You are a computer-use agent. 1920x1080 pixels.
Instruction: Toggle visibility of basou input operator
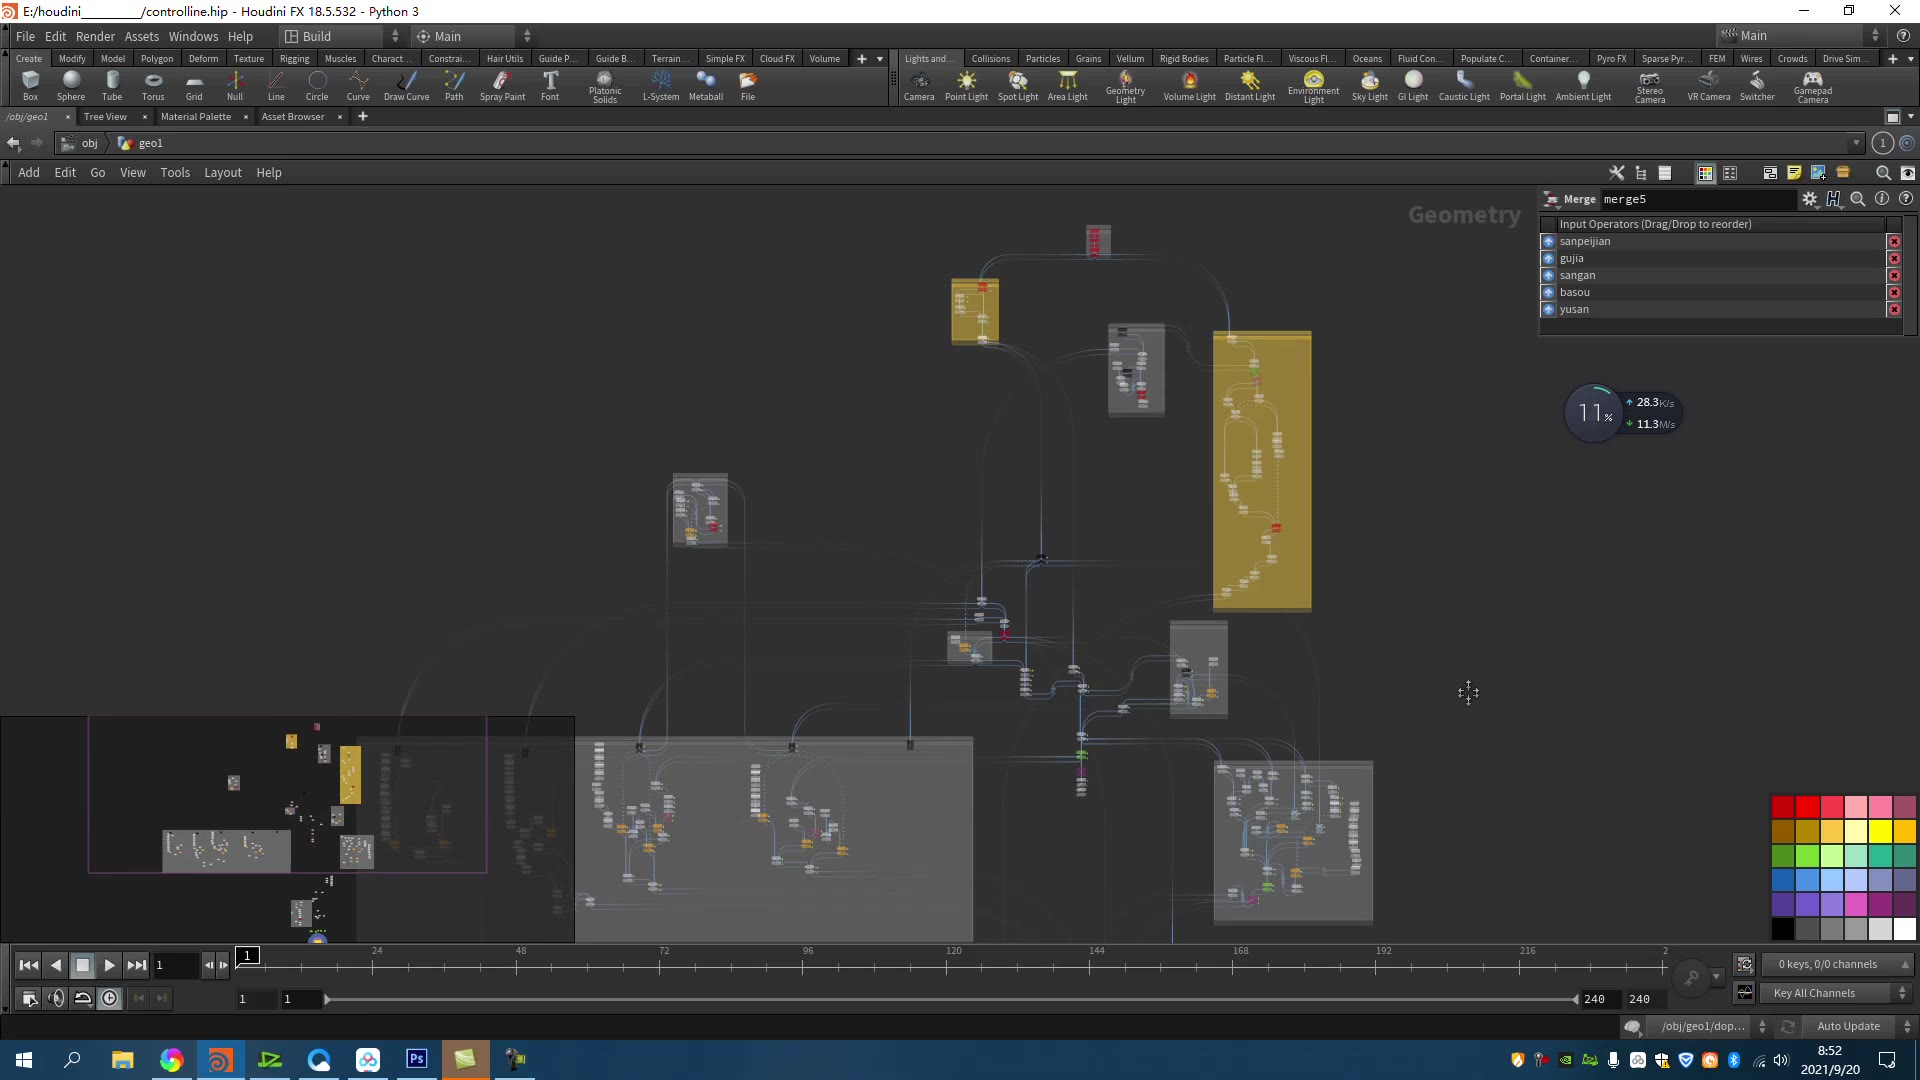pos(1549,291)
